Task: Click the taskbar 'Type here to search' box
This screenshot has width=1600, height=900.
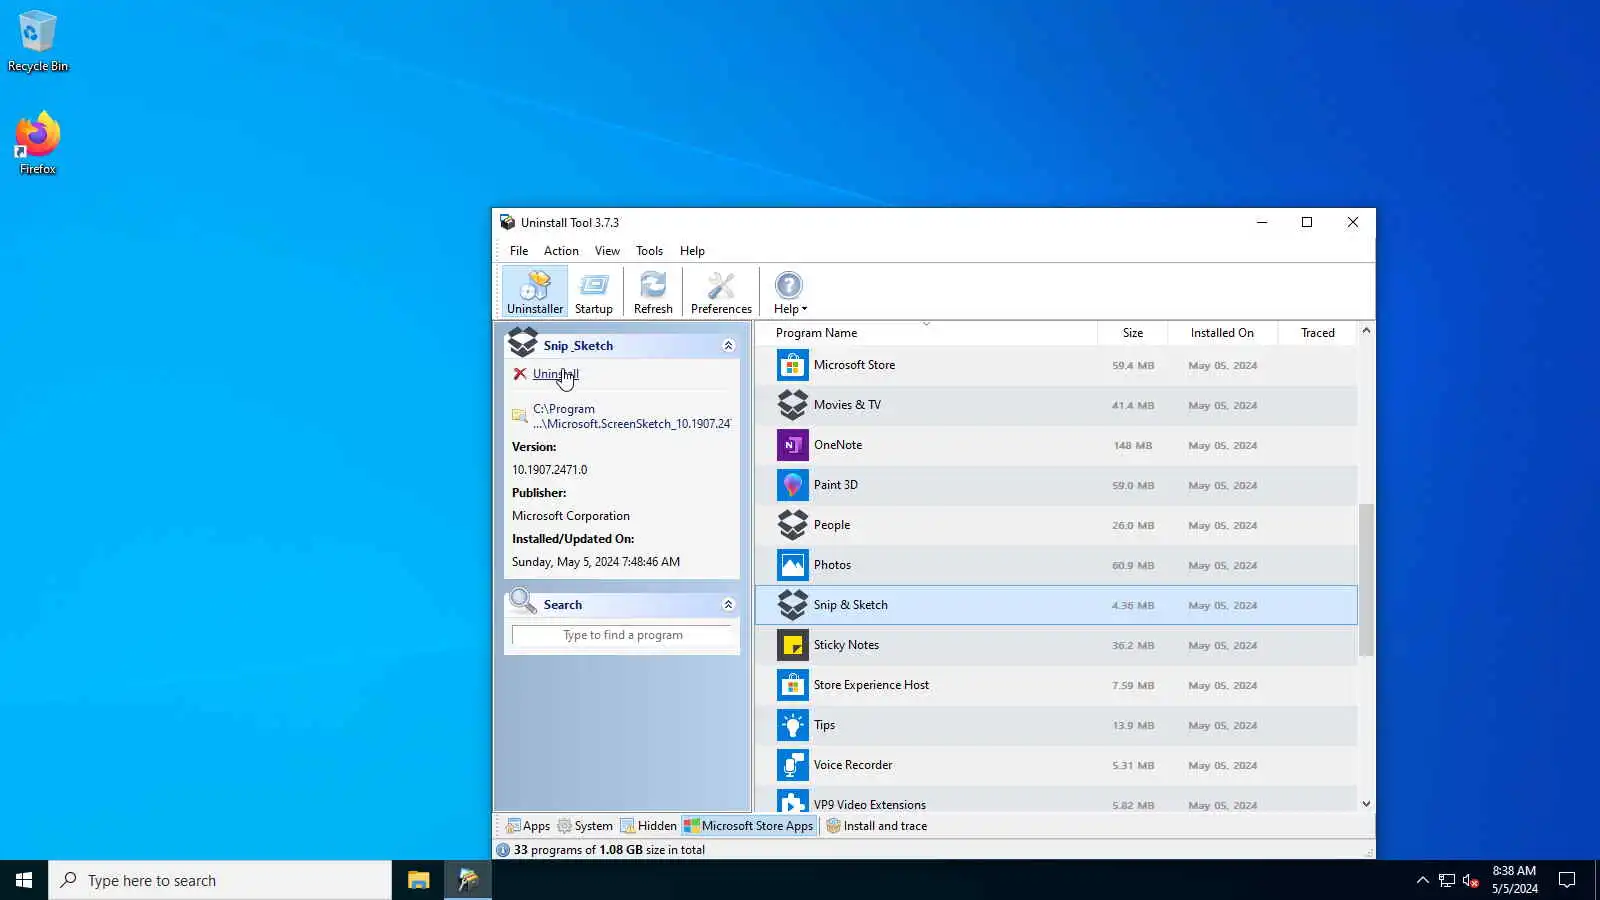Action: coord(220,880)
